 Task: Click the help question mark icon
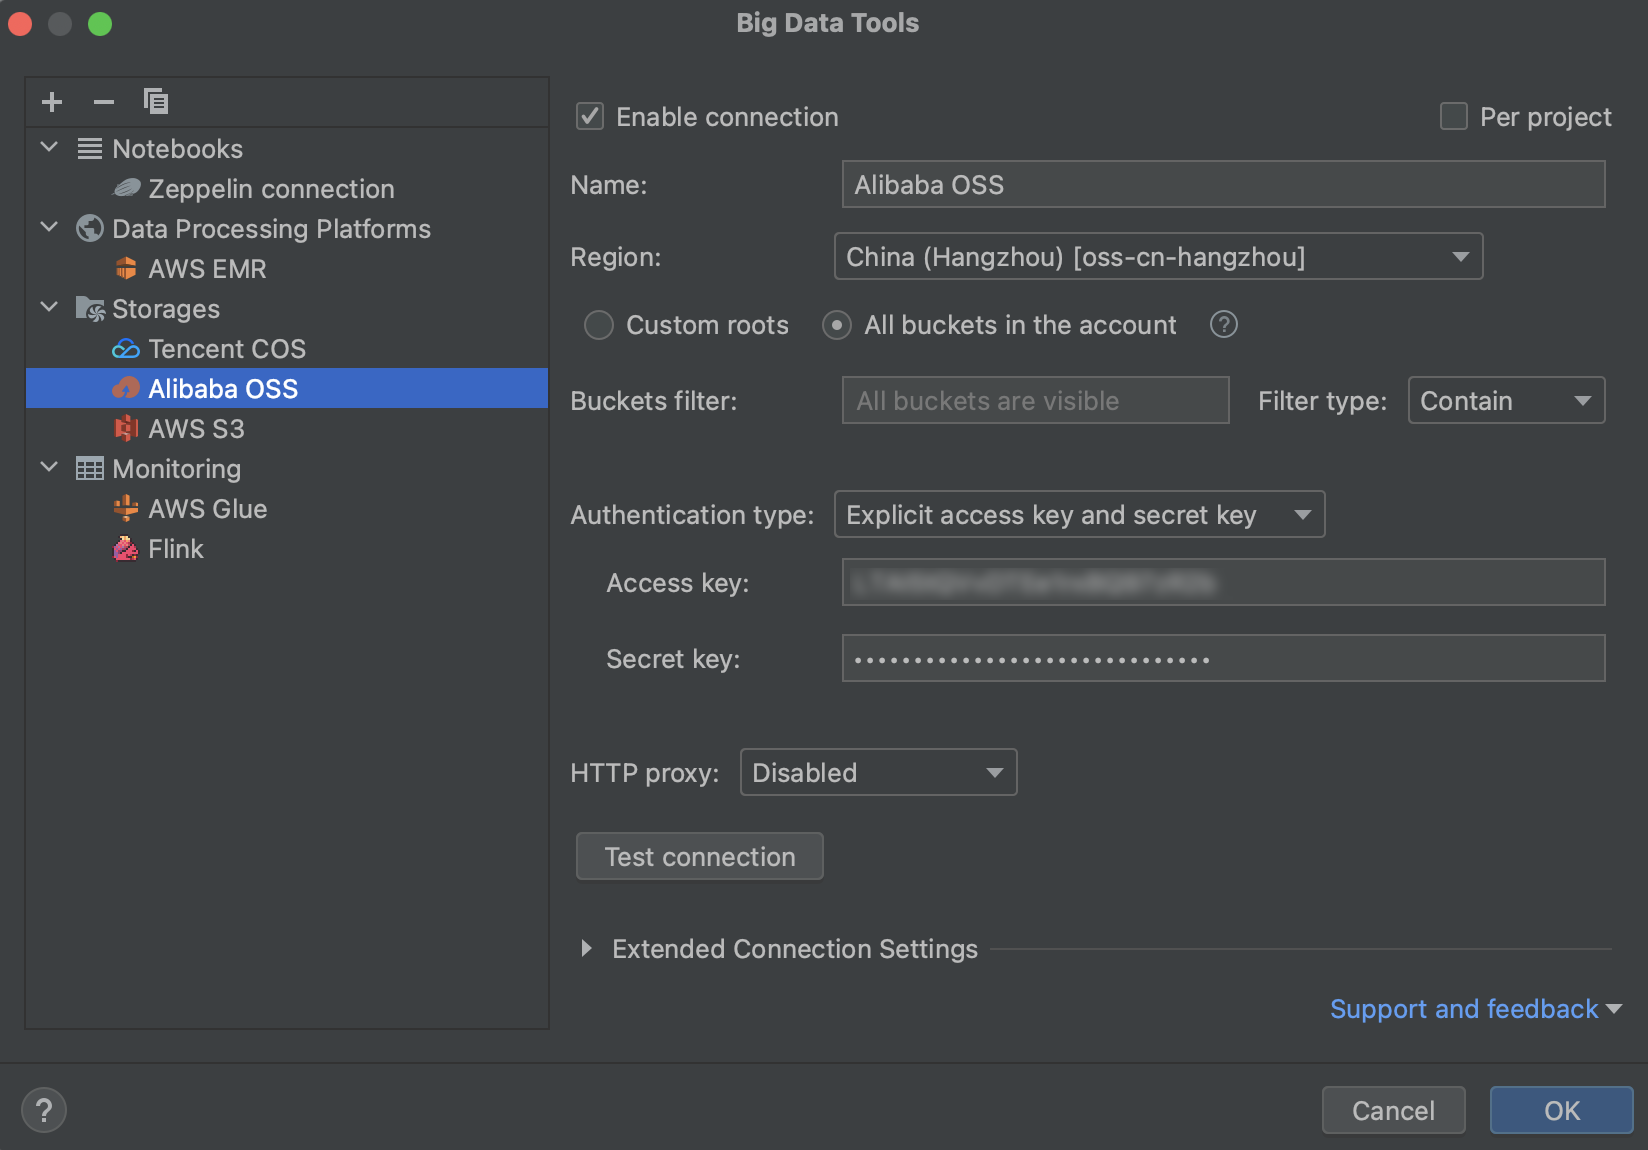[43, 1109]
